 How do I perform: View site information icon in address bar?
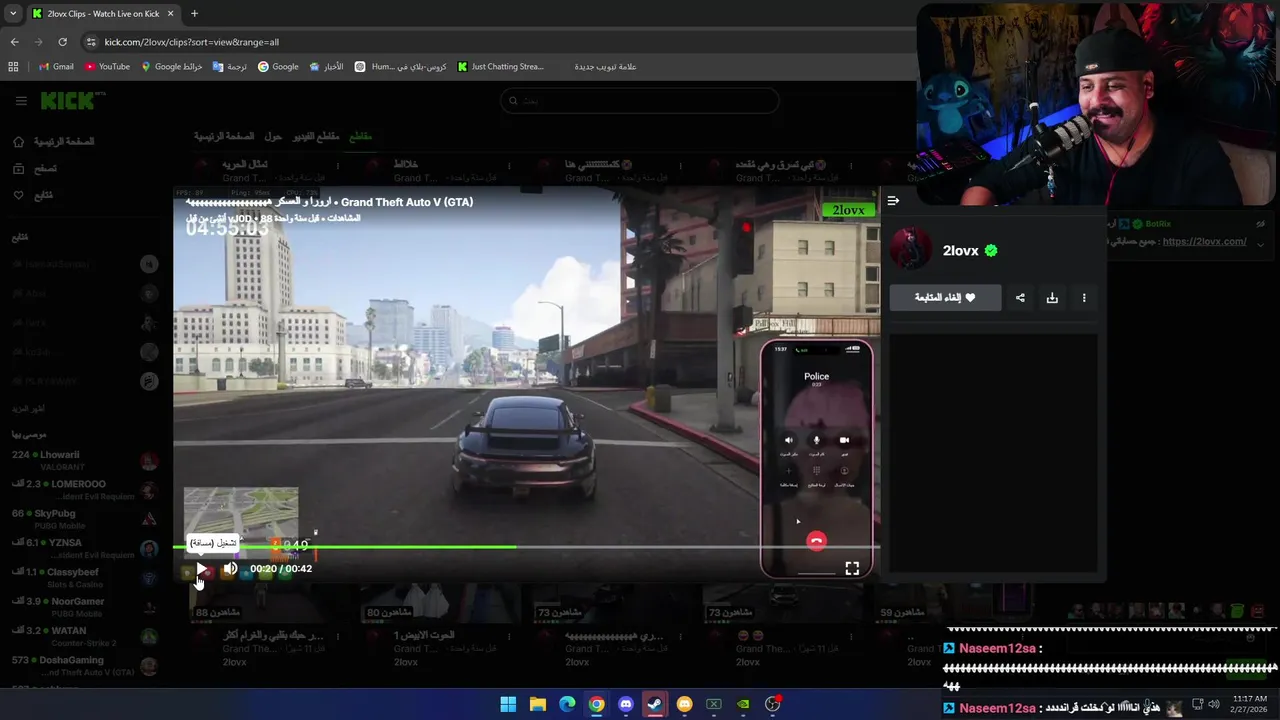click(x=91, y=42)
